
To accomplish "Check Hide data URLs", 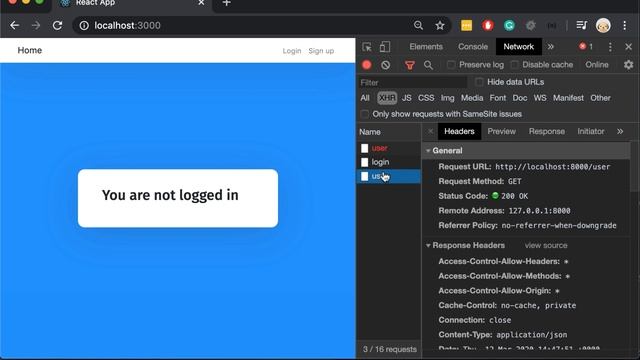I will [479, 82].
